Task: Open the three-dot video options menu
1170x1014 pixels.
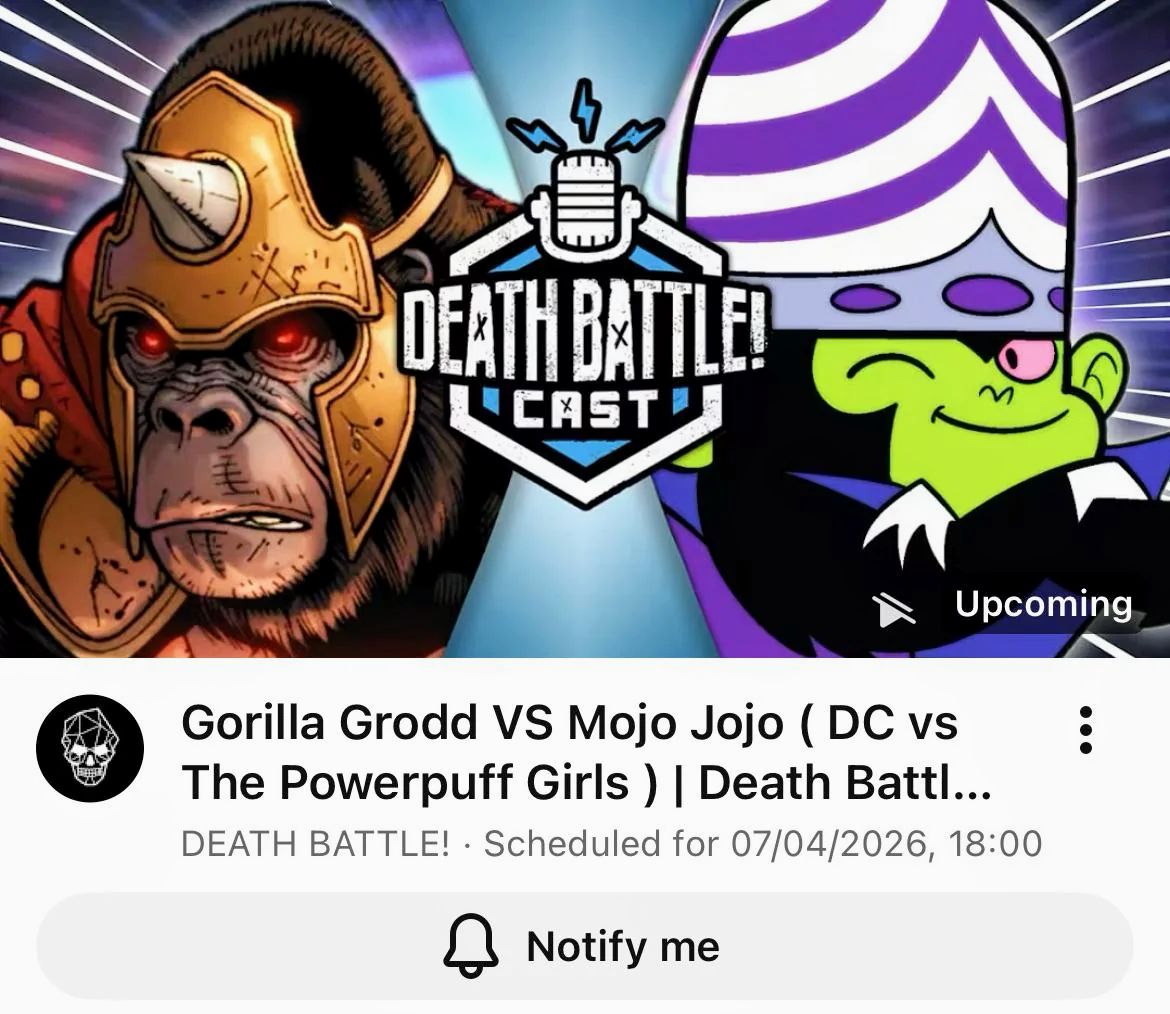Action: (1086, 730)
